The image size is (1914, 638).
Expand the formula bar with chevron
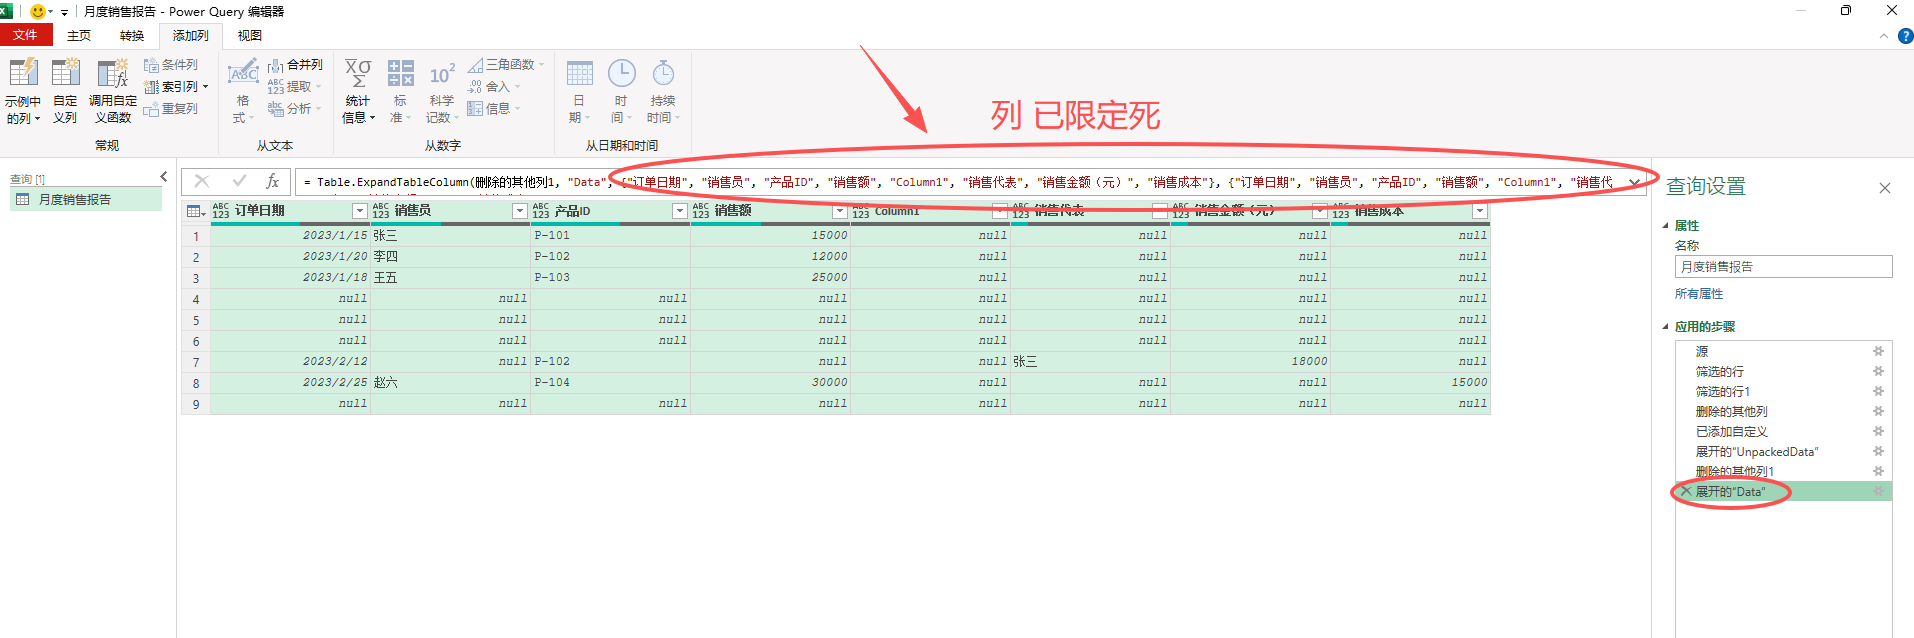pyautogui.click(x=1634, y=182)
